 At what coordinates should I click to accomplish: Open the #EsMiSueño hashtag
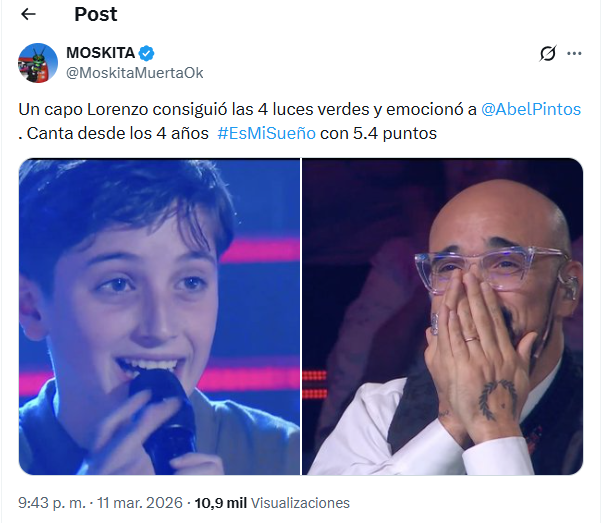[266, 134]
